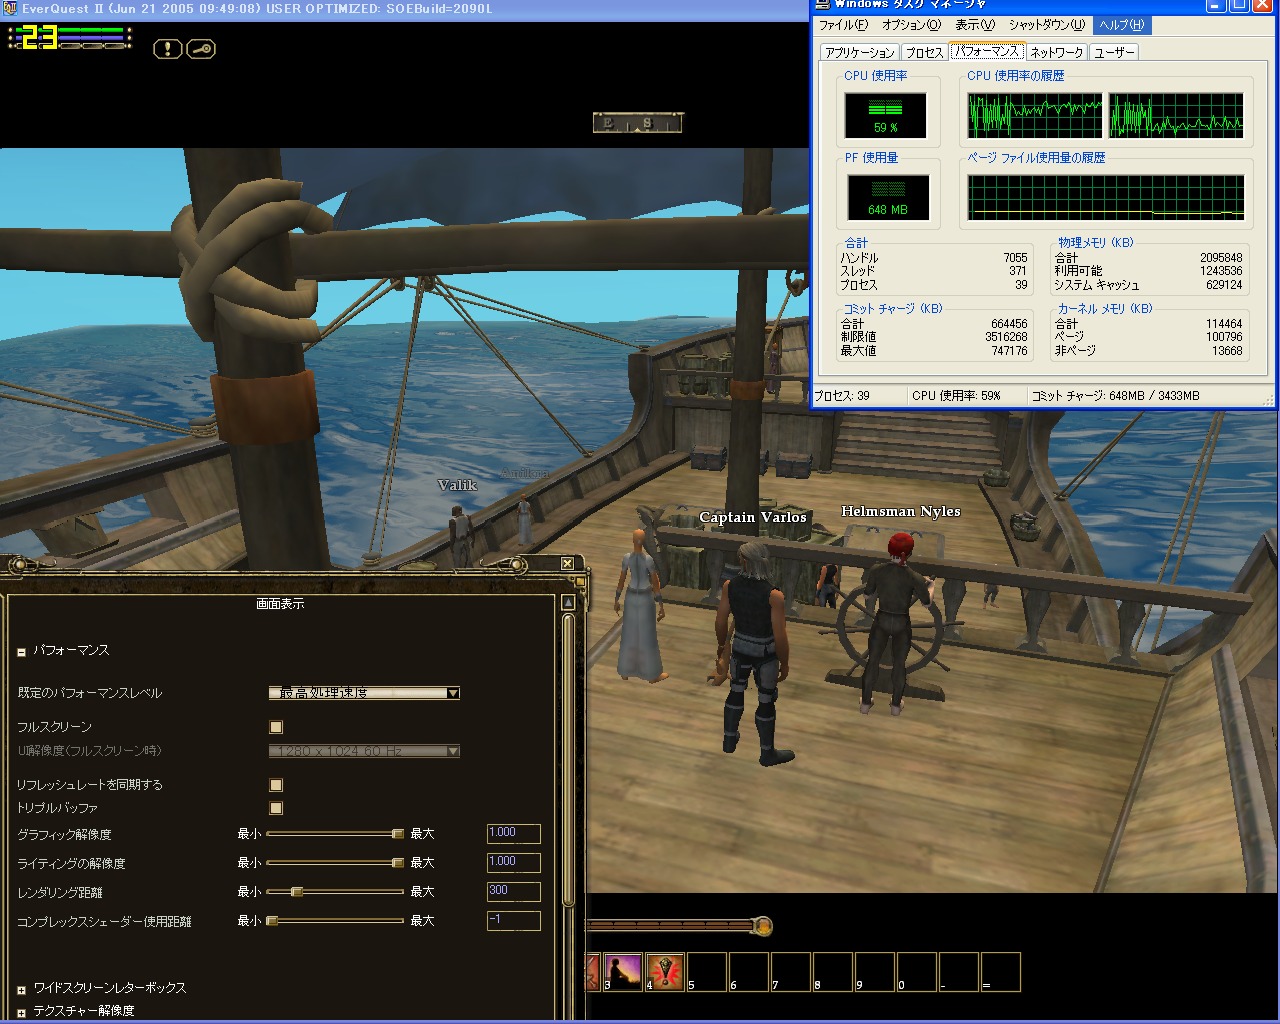Screen dimensions: 1280x1024
Task: Click the コンプレックスシェーダー使用距離 slider handle
Action: pos(271,921)
